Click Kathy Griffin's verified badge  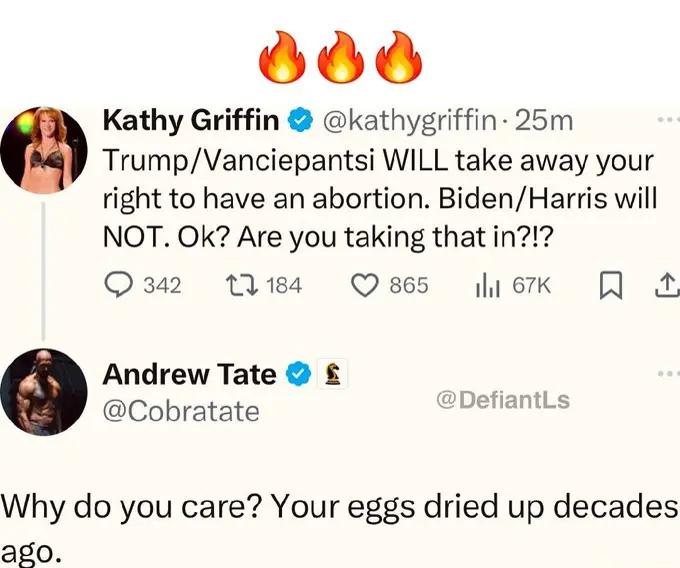297,122
